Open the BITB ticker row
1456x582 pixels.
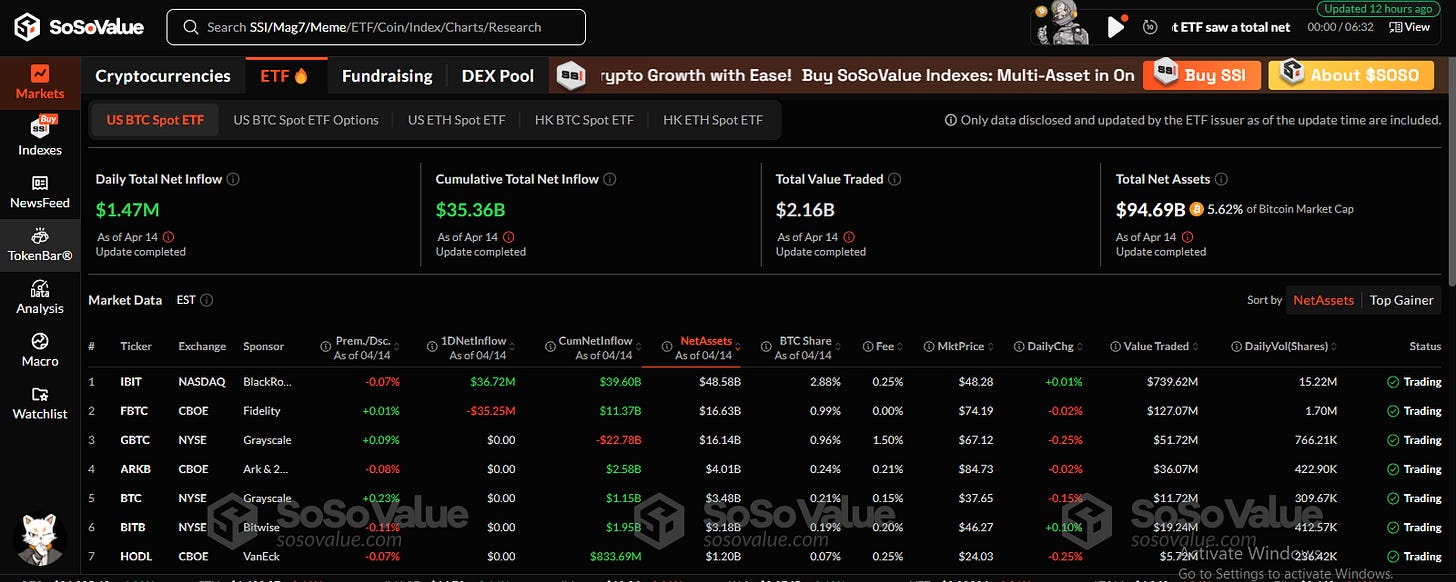765,527
